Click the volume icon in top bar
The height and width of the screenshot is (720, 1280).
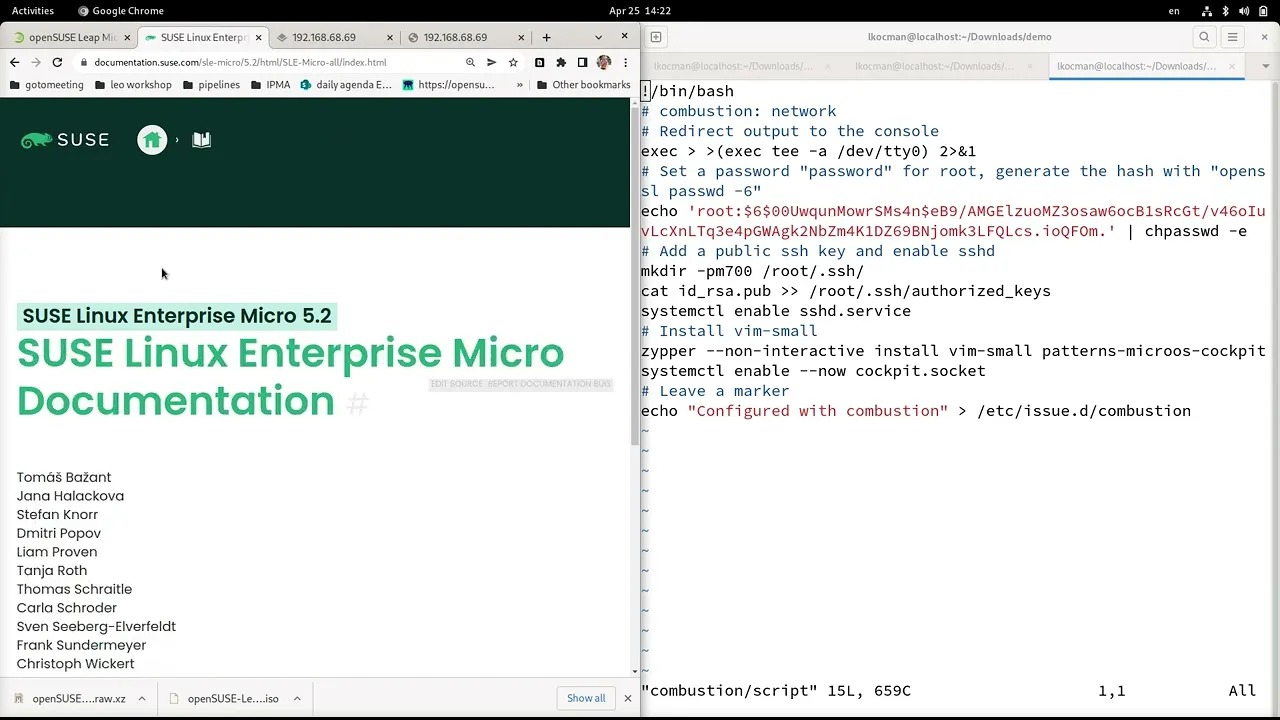[1243, 11]
